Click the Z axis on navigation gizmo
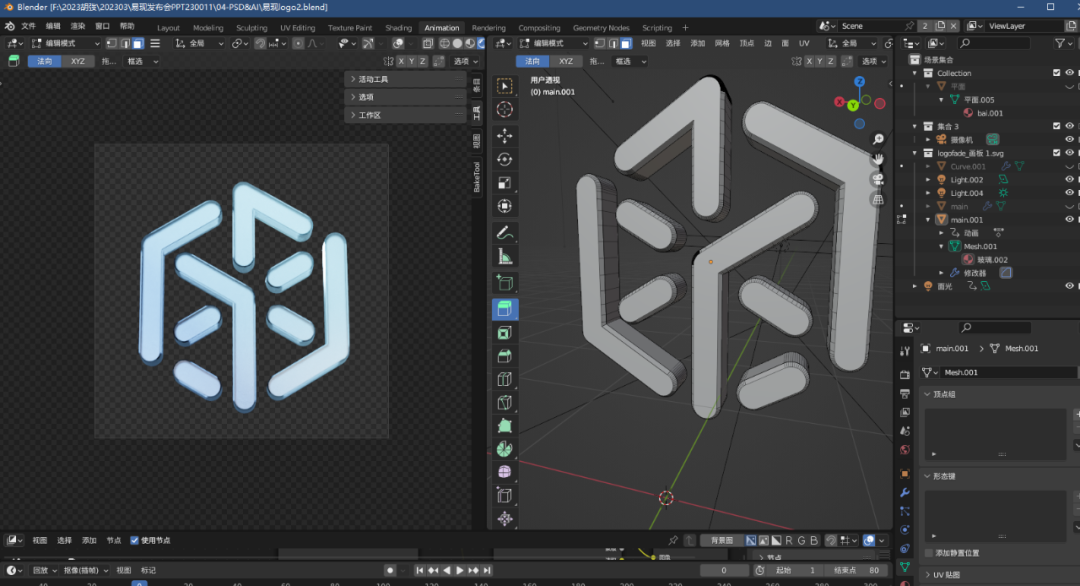The image size is (1080, 586). 860,81
